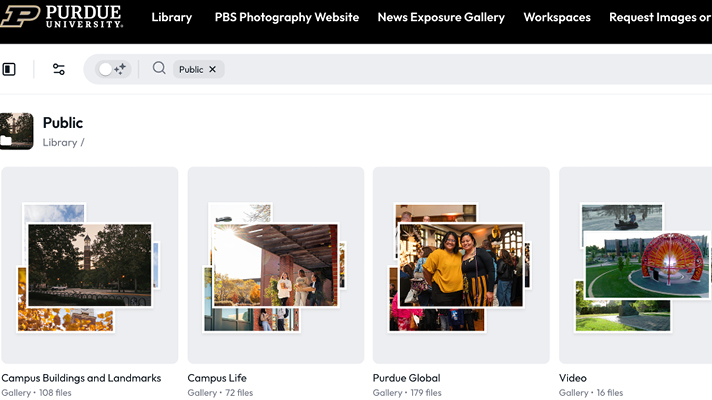Click the Purdue University logo

(61, 16)
